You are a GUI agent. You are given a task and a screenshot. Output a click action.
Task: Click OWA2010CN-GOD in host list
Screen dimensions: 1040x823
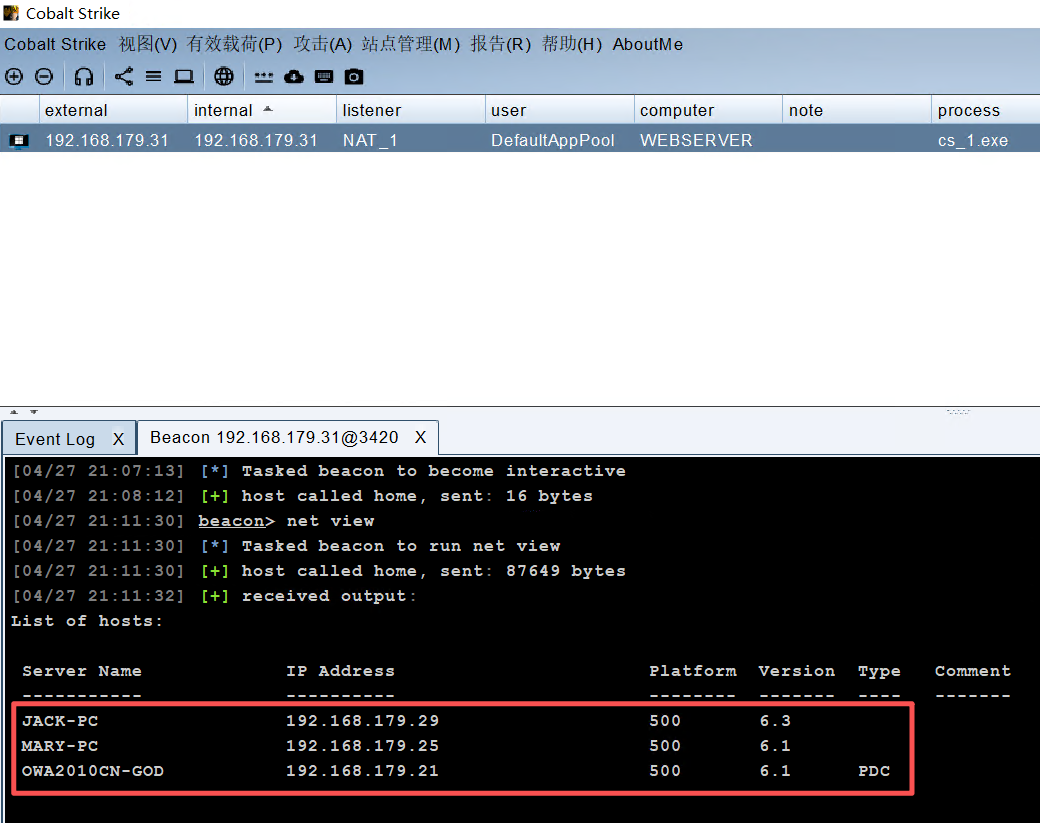coord(93,771)
